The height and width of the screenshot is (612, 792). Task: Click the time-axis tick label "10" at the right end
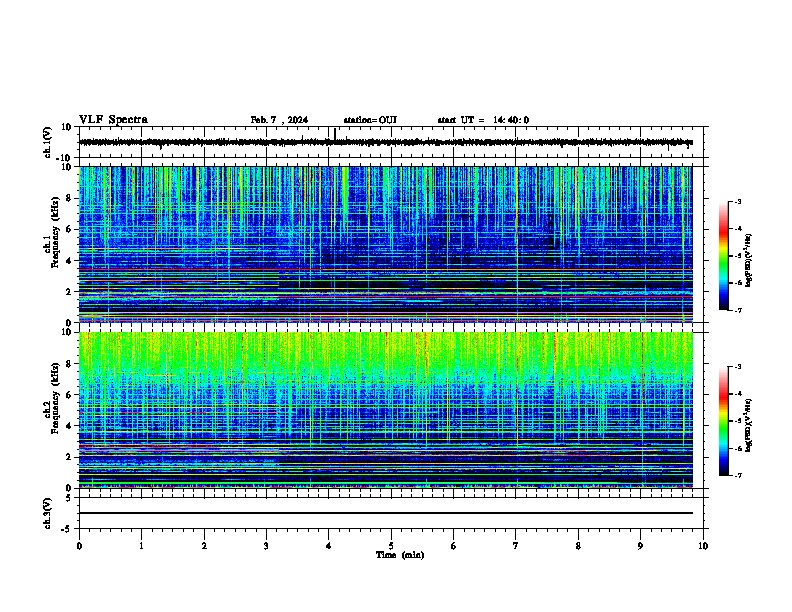pyautogui.click(x=703, y=546)
